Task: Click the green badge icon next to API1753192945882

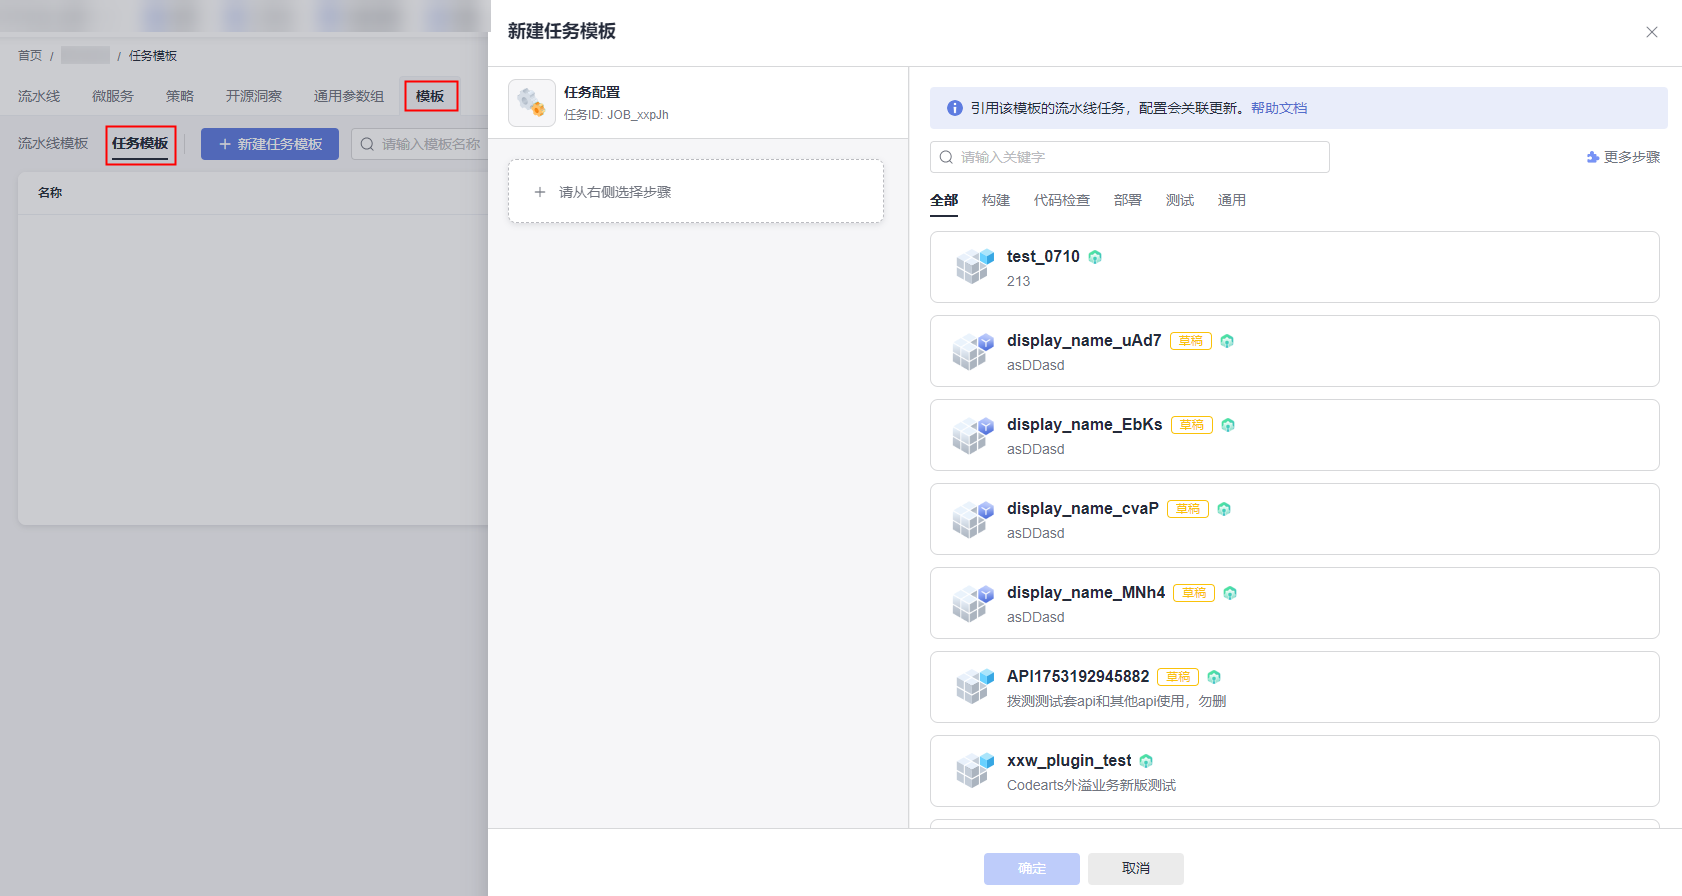Action: coord(1214,677)
